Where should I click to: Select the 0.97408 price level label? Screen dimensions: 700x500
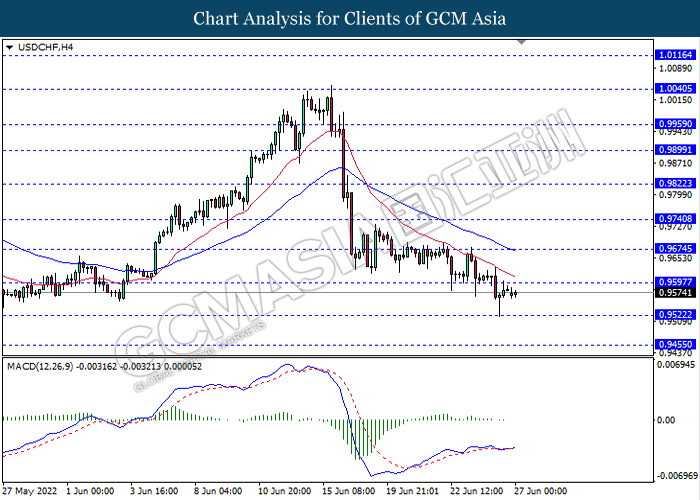675,219
